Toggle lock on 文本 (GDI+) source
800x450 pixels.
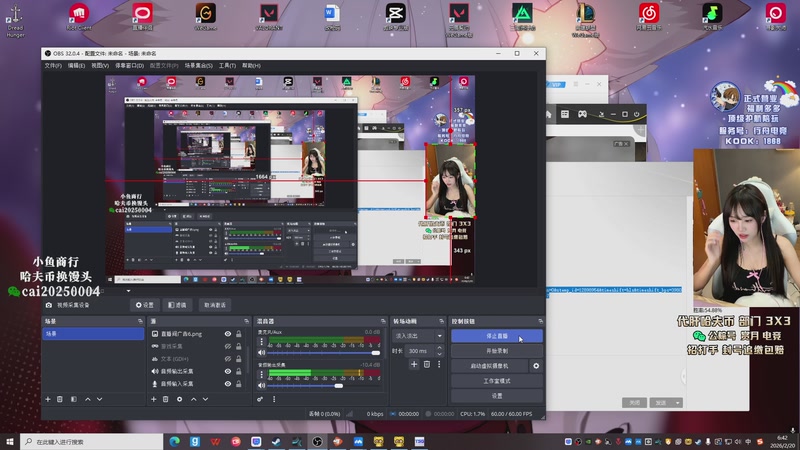(238, 359)
